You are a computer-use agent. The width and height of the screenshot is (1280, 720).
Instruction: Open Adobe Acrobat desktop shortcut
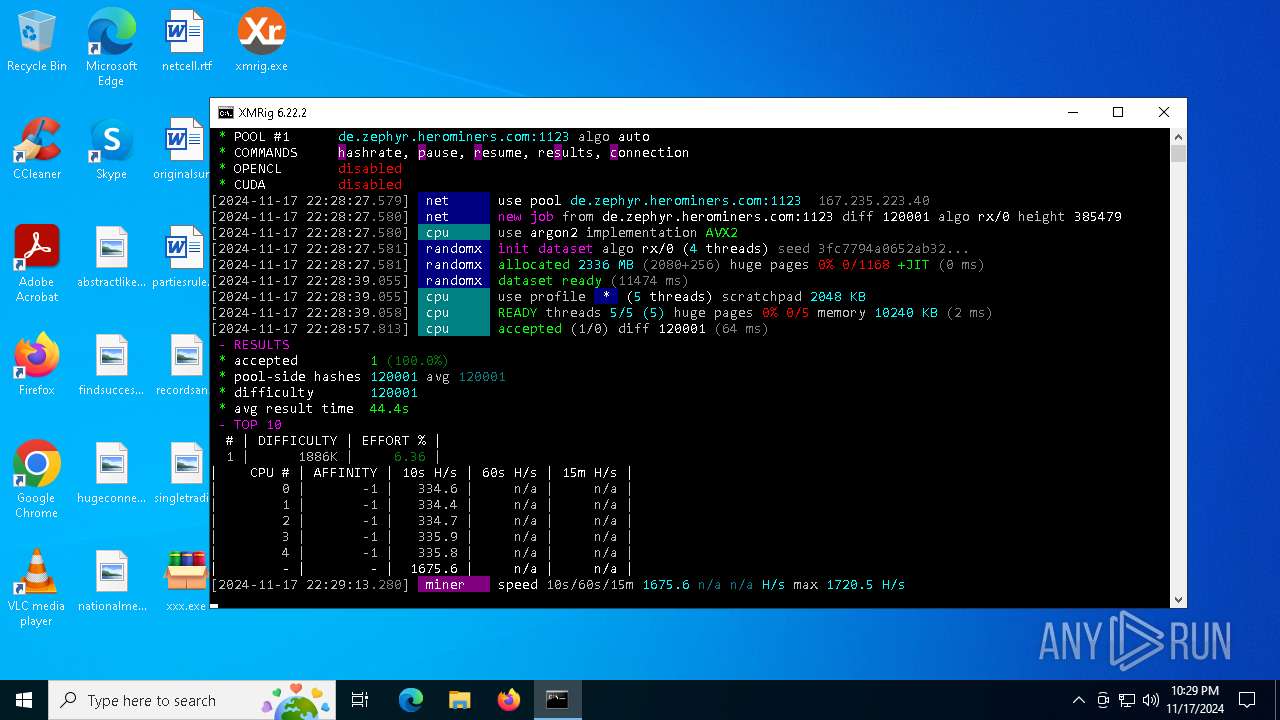(37, 264)
